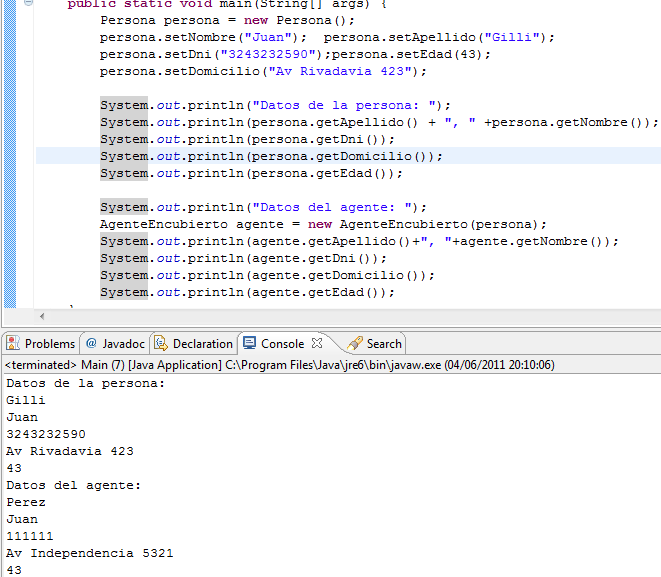Click the Declaration tab icon

point(161,344)
